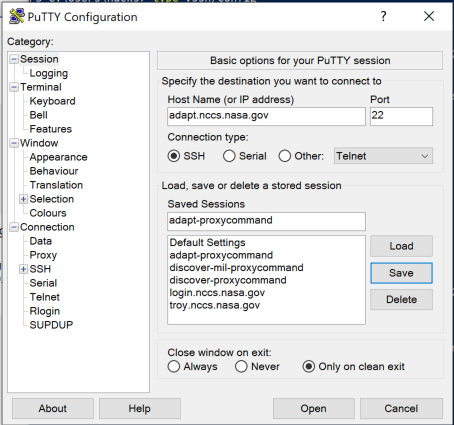454x425 pixels.
Task: Click the Load button
Action: (401, 246)
